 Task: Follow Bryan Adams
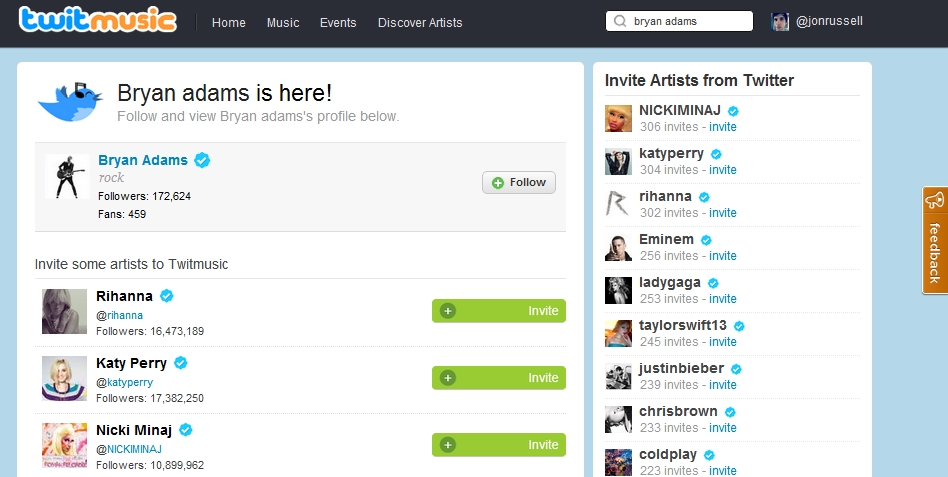point(519,183)
